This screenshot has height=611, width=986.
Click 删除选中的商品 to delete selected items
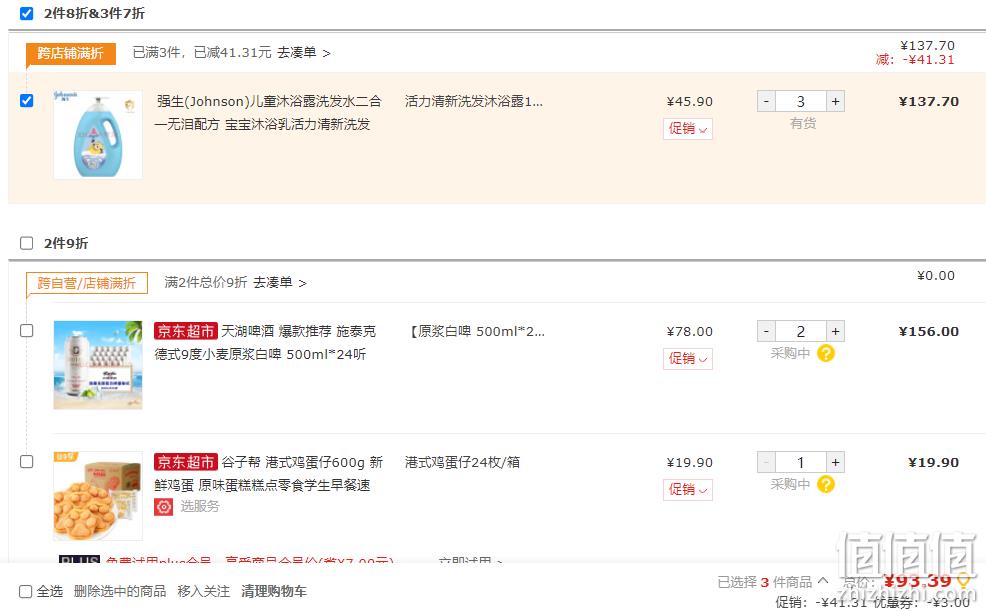pos(119,591)
